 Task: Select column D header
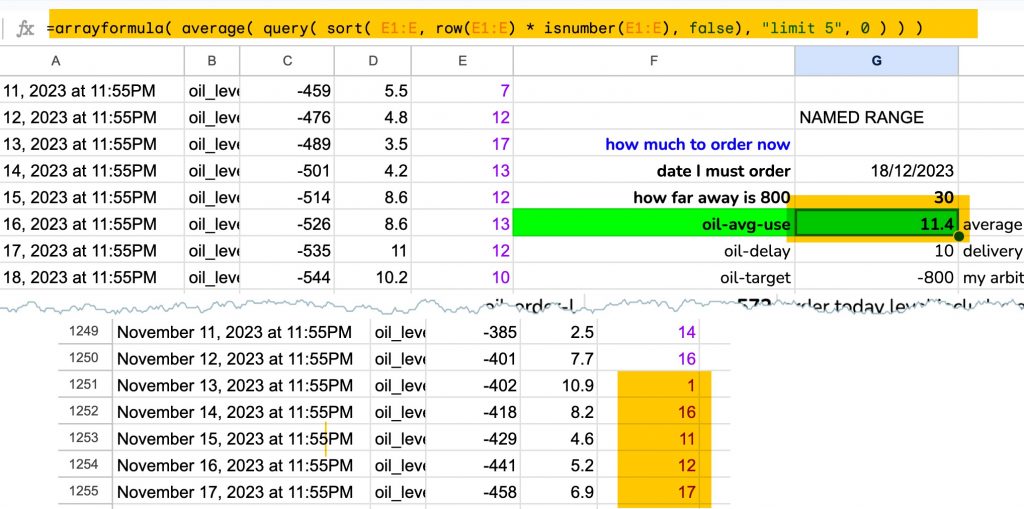(x=373, y=61)
